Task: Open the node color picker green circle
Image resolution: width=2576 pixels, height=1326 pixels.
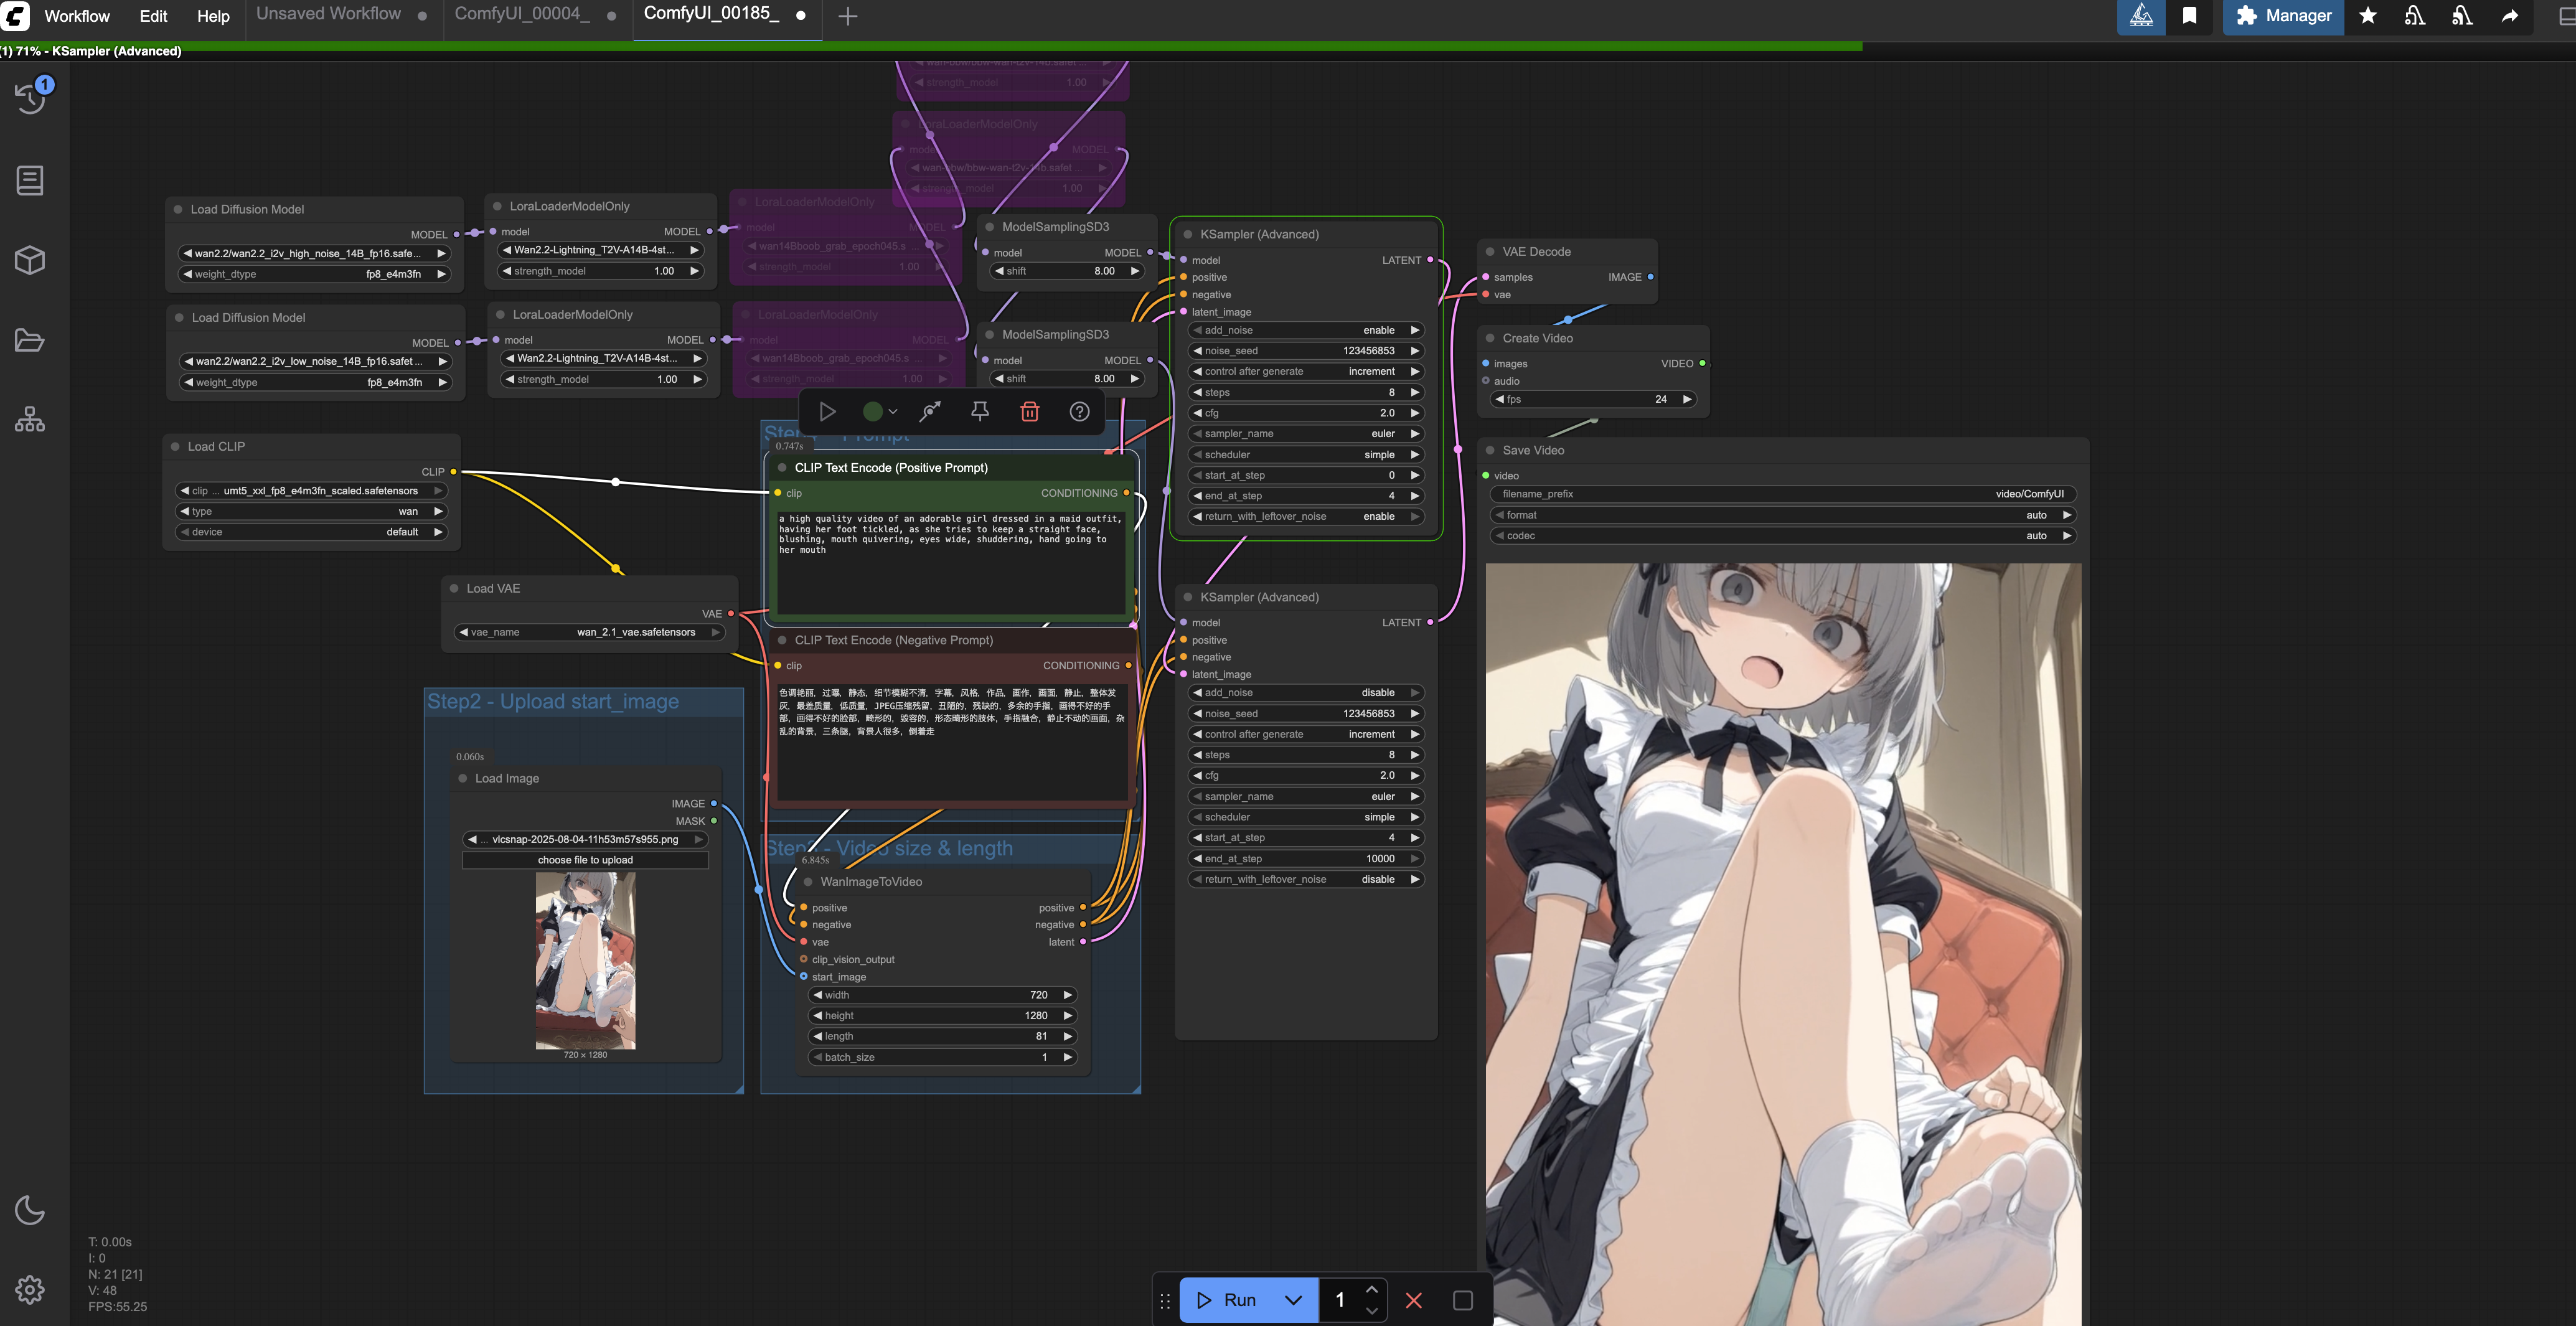Action: click(880, 411)
